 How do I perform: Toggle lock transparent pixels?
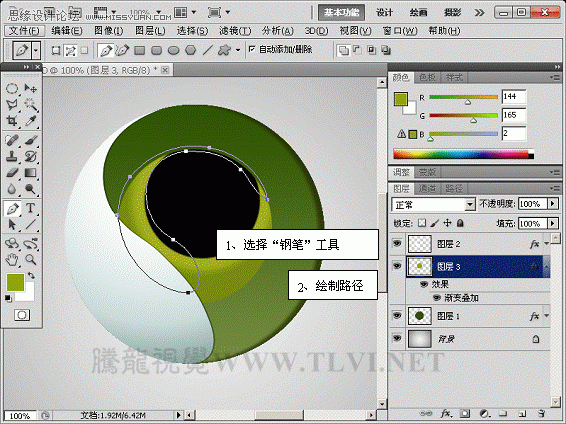422,223
